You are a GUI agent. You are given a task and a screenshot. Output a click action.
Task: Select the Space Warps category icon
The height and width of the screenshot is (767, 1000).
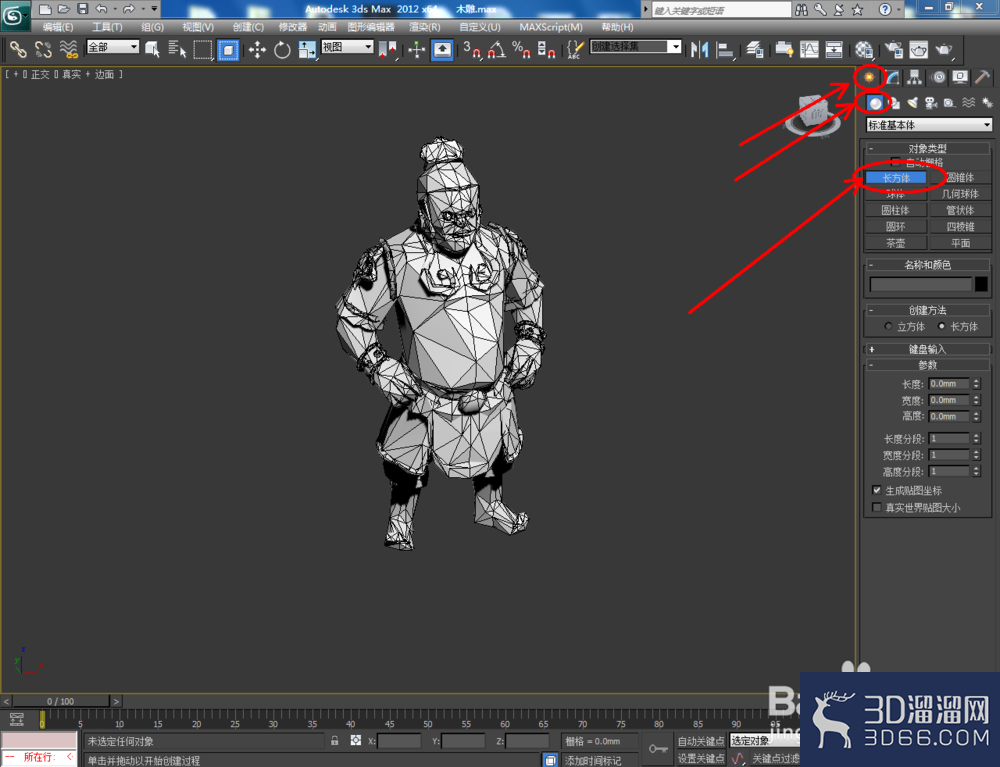point(968,103)
